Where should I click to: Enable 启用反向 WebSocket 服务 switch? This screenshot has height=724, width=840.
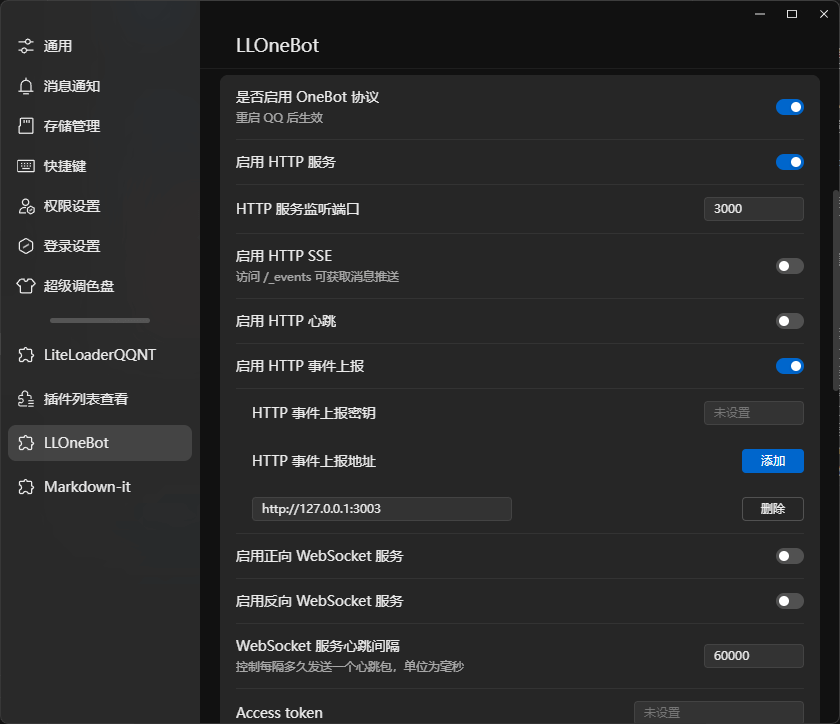tap(790, 601)
